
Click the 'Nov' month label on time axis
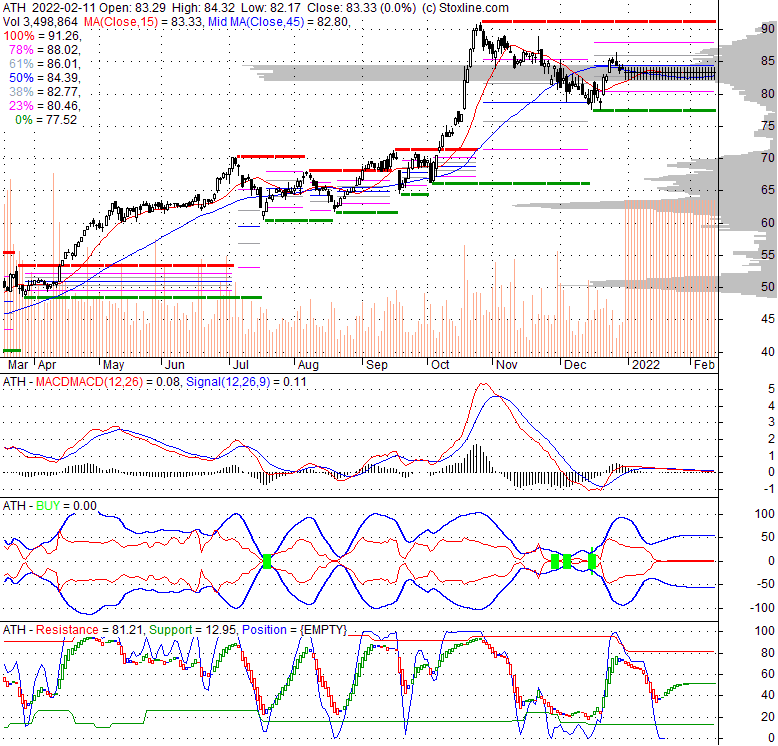click(x=507, y=365)
